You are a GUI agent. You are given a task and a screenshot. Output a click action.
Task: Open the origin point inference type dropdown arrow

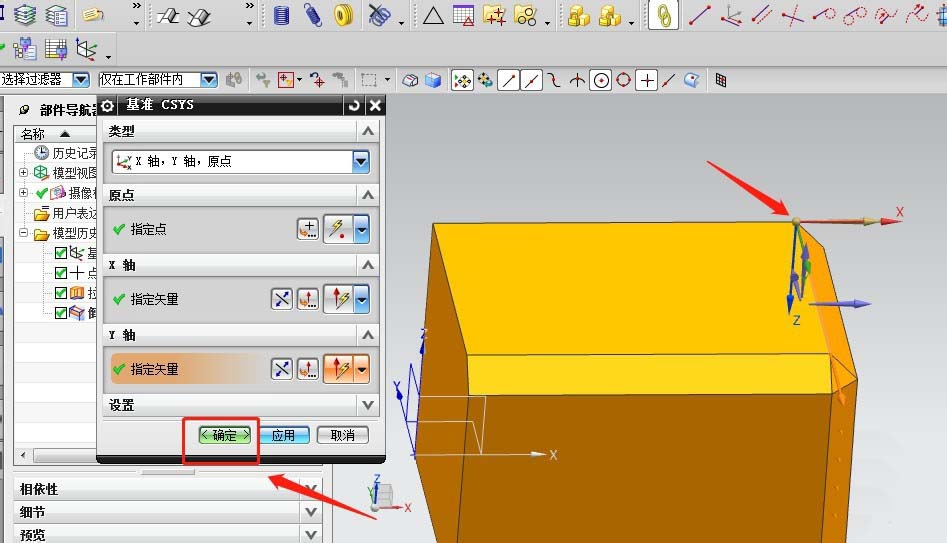click(x=362, y=230)
